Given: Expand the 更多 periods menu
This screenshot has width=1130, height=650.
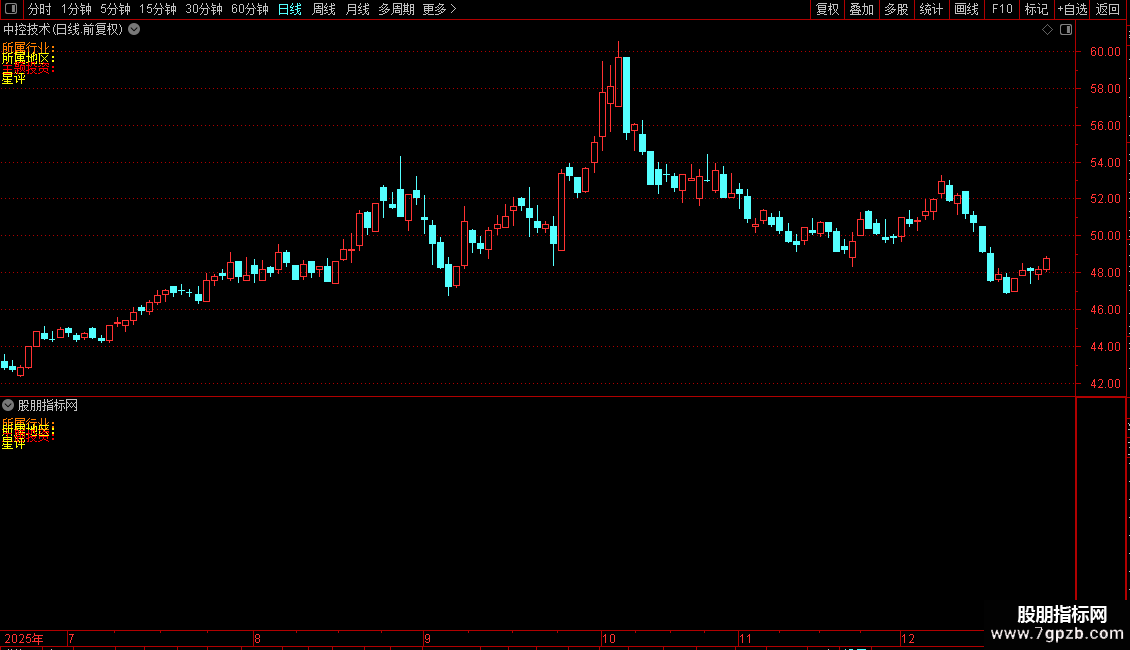Looking at the screenshot, I should [439, 9].
